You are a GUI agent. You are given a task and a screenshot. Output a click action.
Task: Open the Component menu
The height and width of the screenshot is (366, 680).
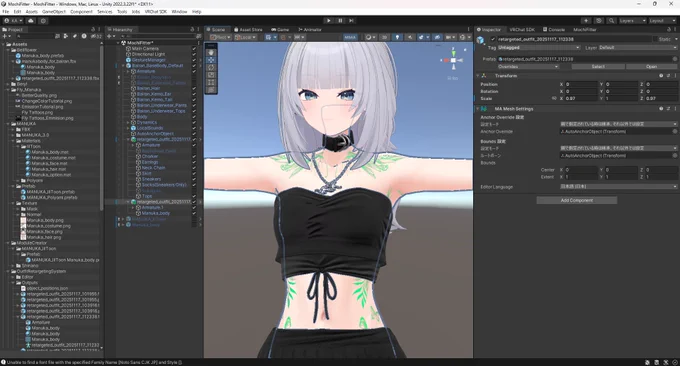tap(82, 12)
